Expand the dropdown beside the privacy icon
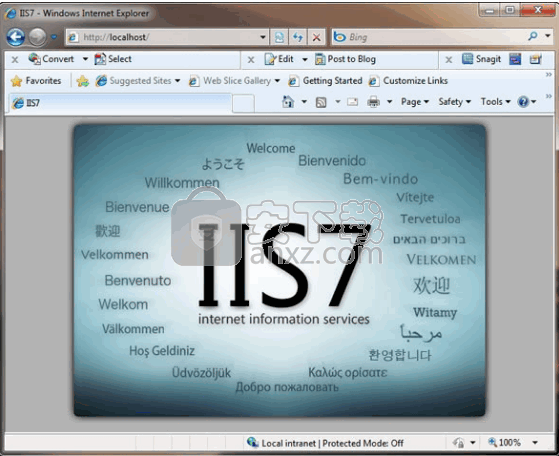This screenshot has width=559, height=456. pyautogui.click(x=473, y=443)
